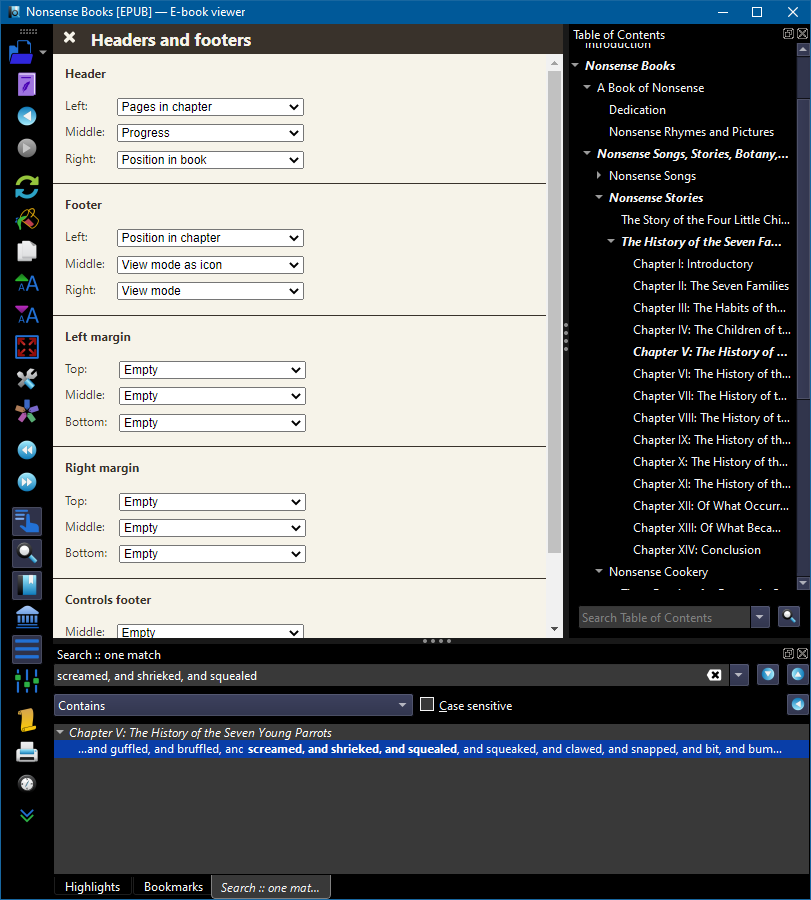Open search history dropdown arrow
The width and height of the screenshot is (811, 900).
(x=739, y=675)
